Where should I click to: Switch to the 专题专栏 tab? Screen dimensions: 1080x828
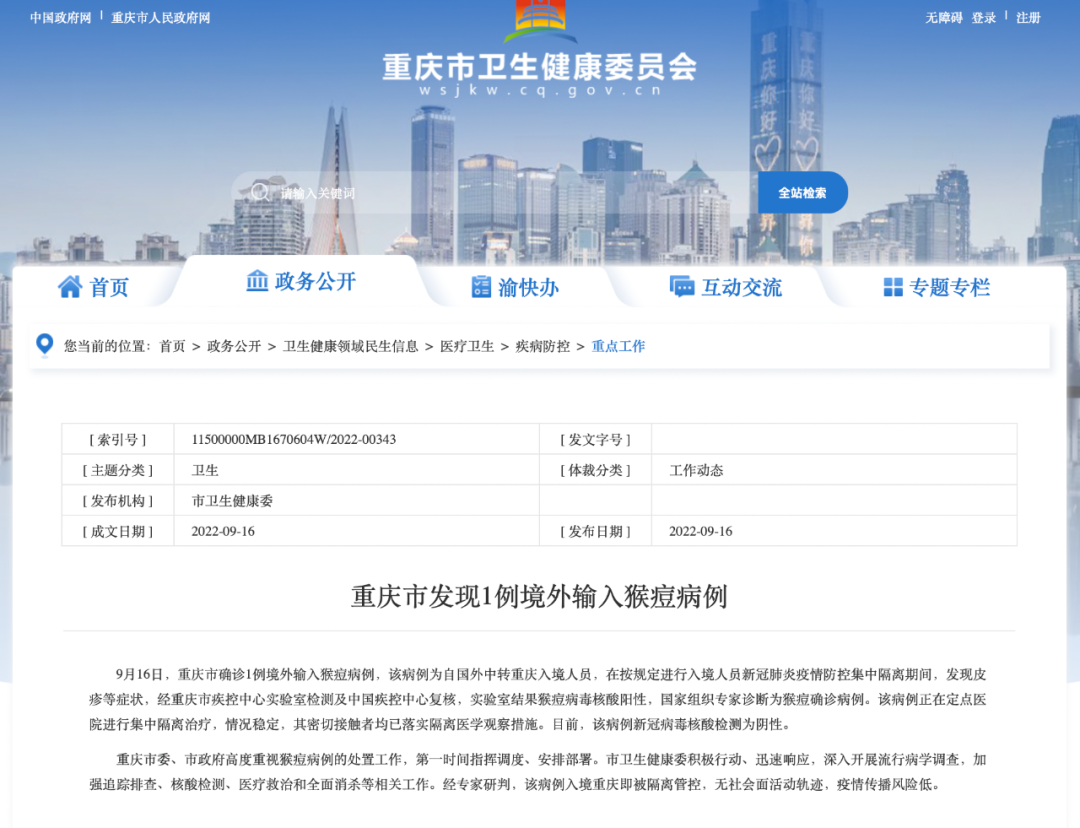(x=937, y=287)
